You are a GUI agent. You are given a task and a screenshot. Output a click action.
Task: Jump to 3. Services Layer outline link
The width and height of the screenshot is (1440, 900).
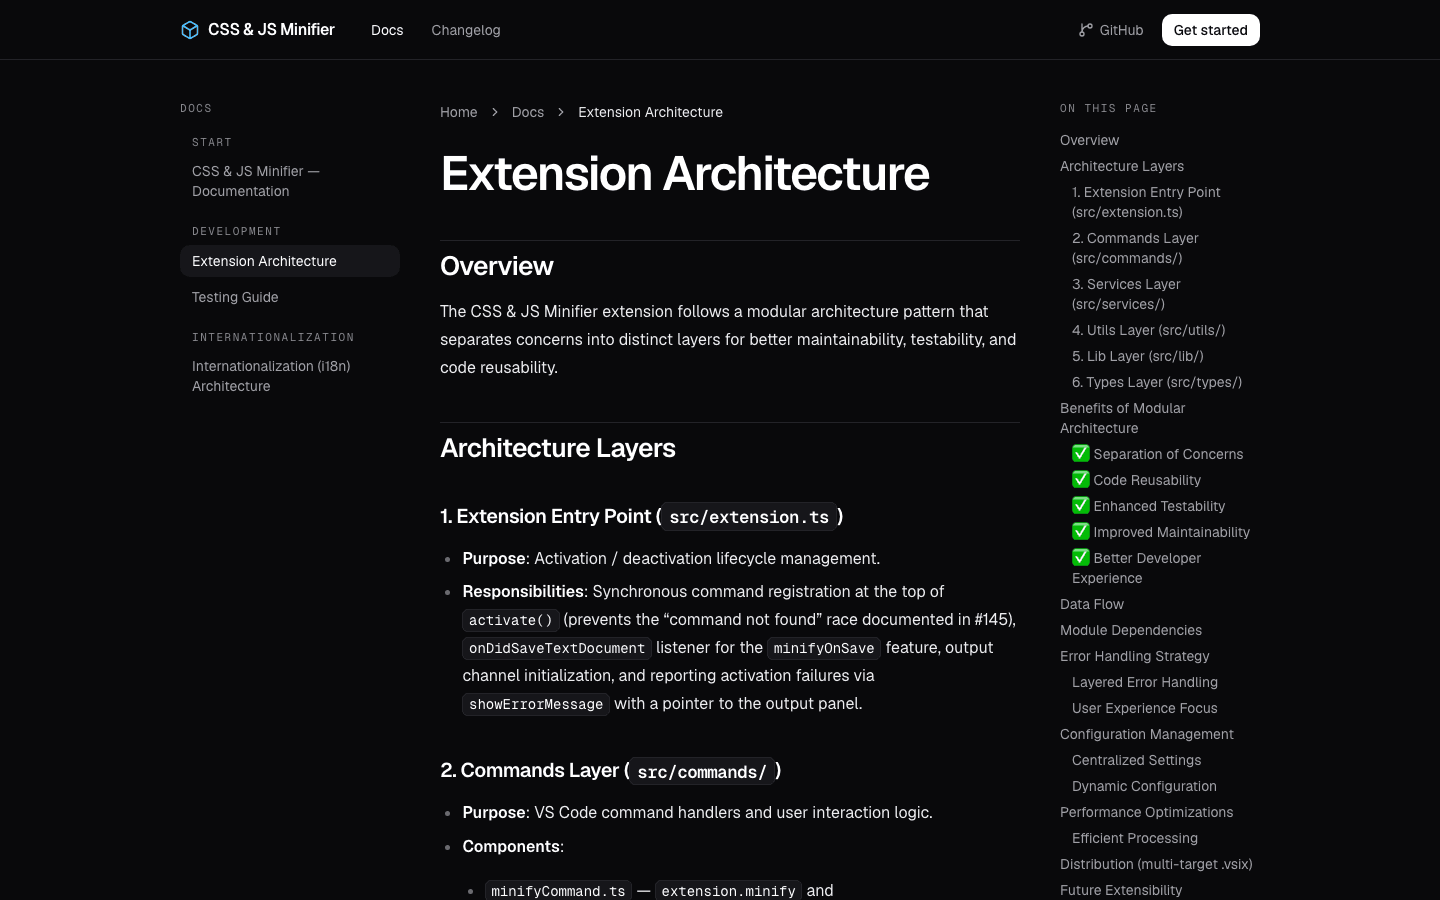(1126, 294)
